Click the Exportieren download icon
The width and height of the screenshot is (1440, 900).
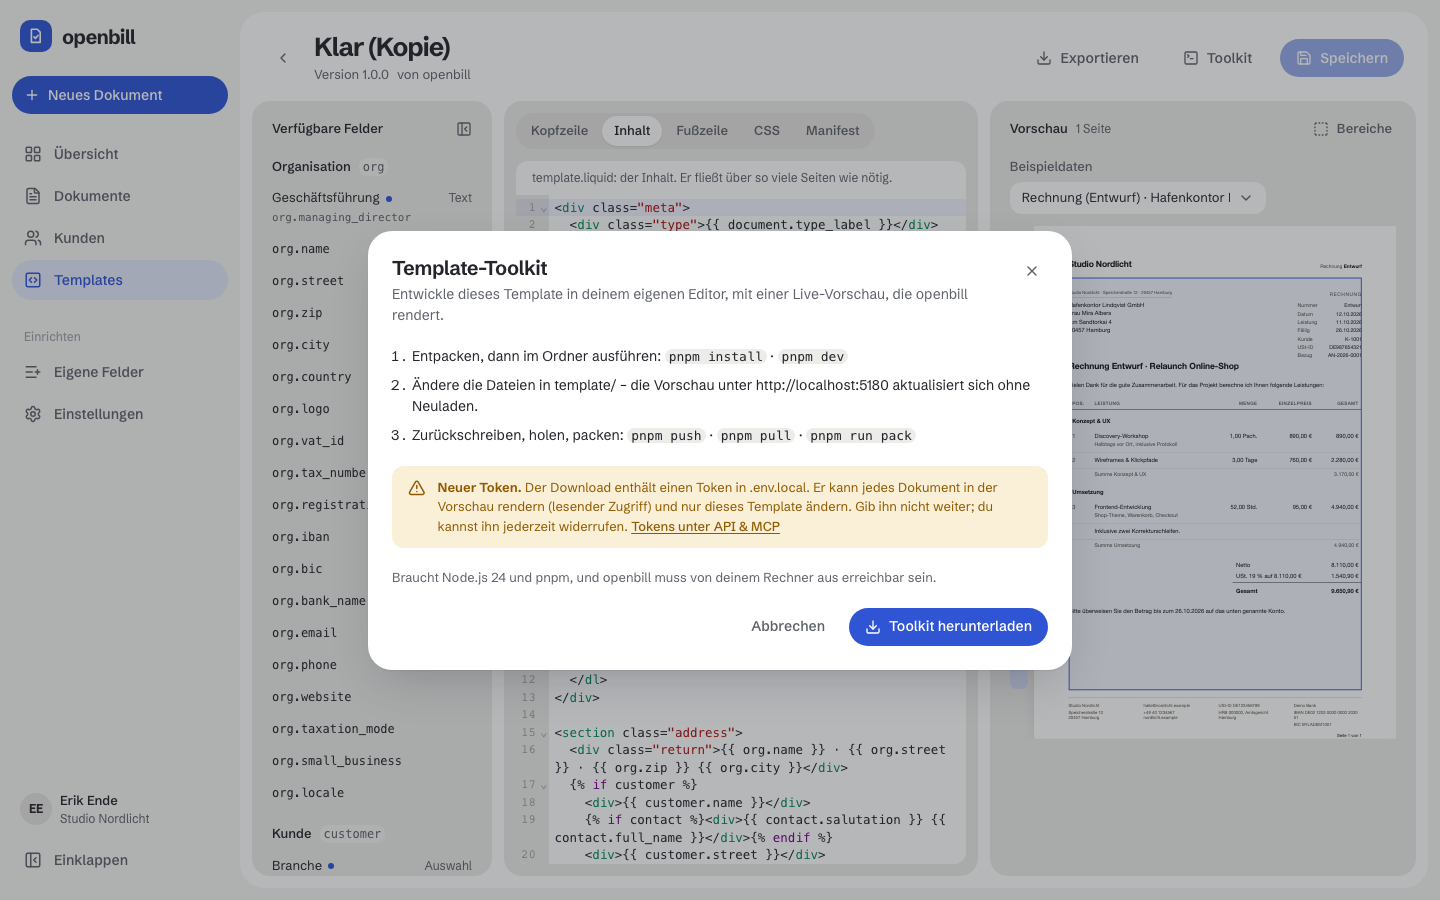pyautogui.click(x=1043, y=58)
